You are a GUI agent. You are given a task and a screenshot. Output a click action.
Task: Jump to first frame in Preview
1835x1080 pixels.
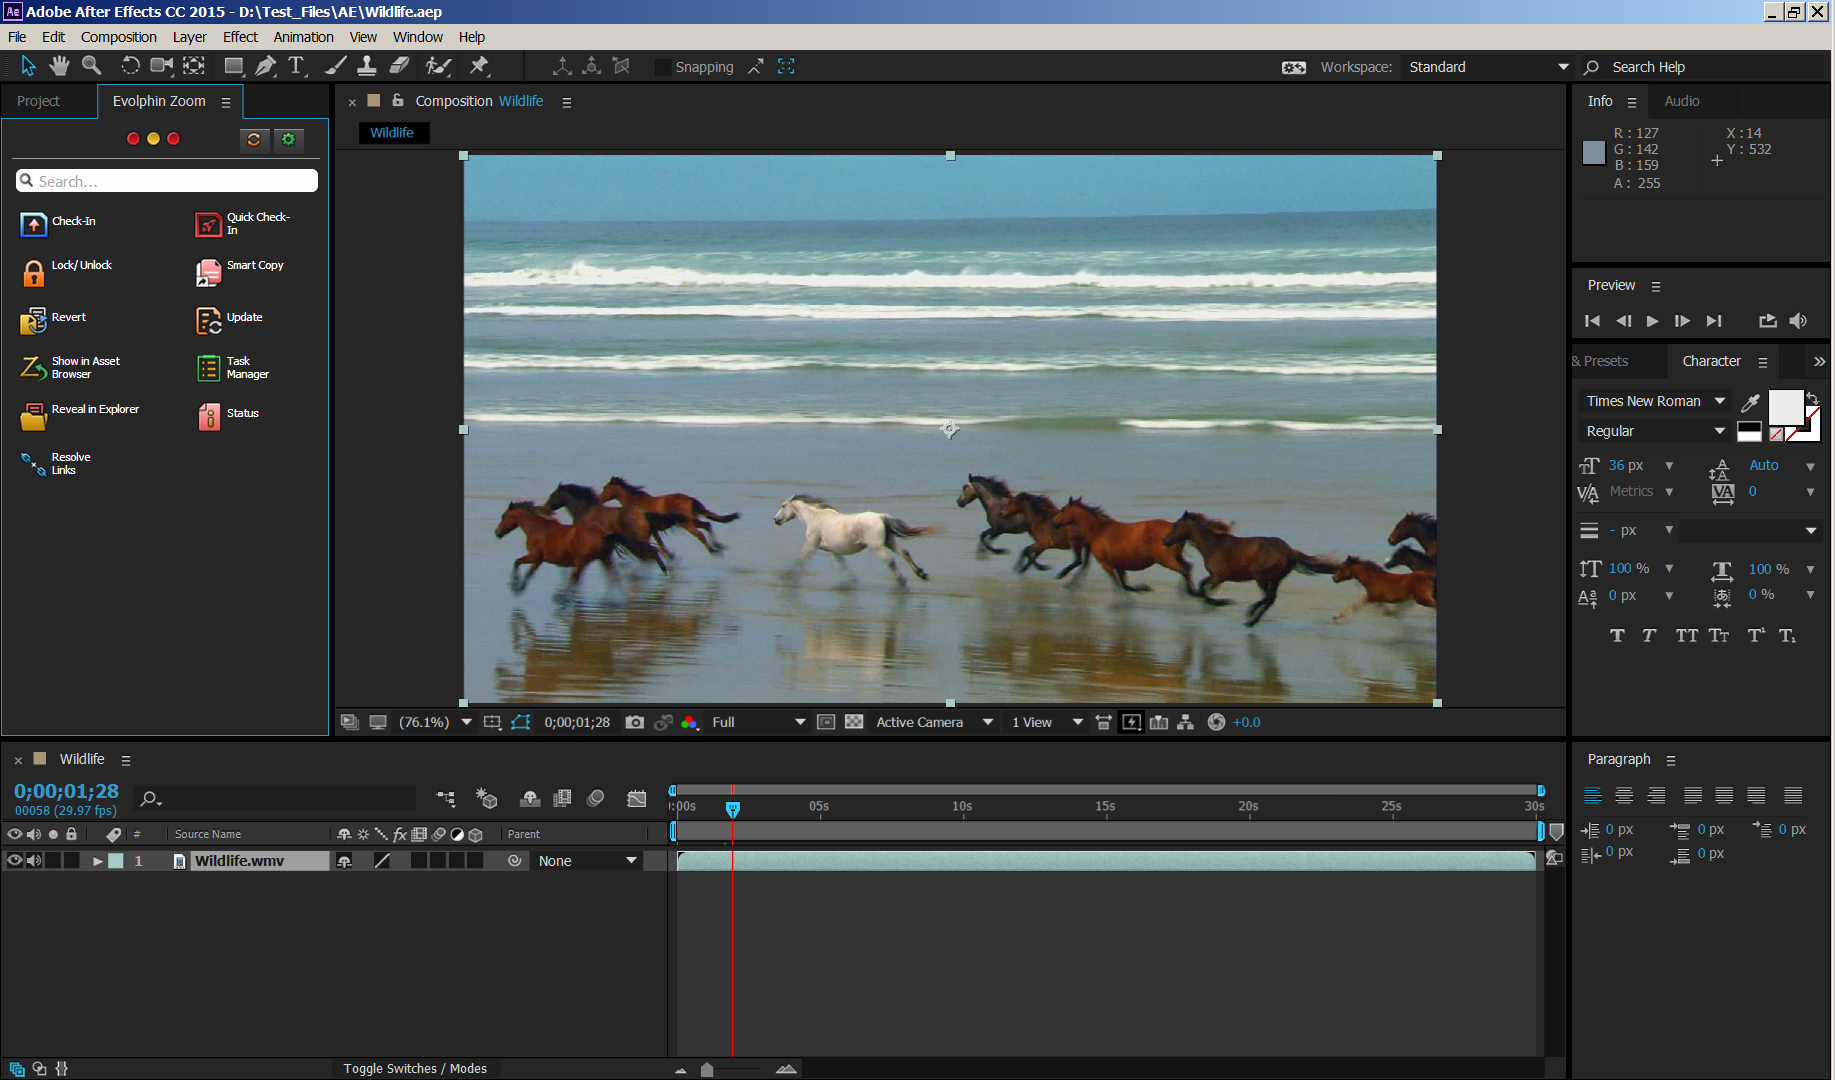tap(1592, 321)
